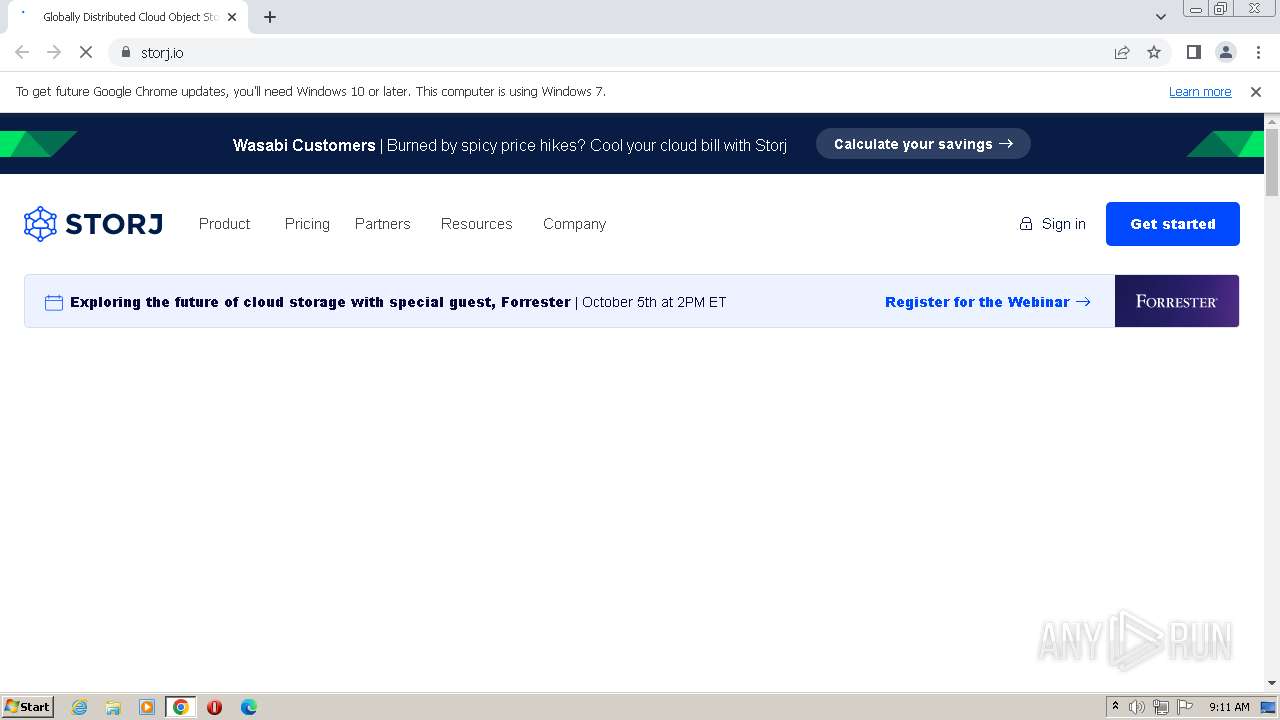Screen dimensions: 1280x720
Task: Expand the tab search dropdown
Action: (x=1160, y=17)
